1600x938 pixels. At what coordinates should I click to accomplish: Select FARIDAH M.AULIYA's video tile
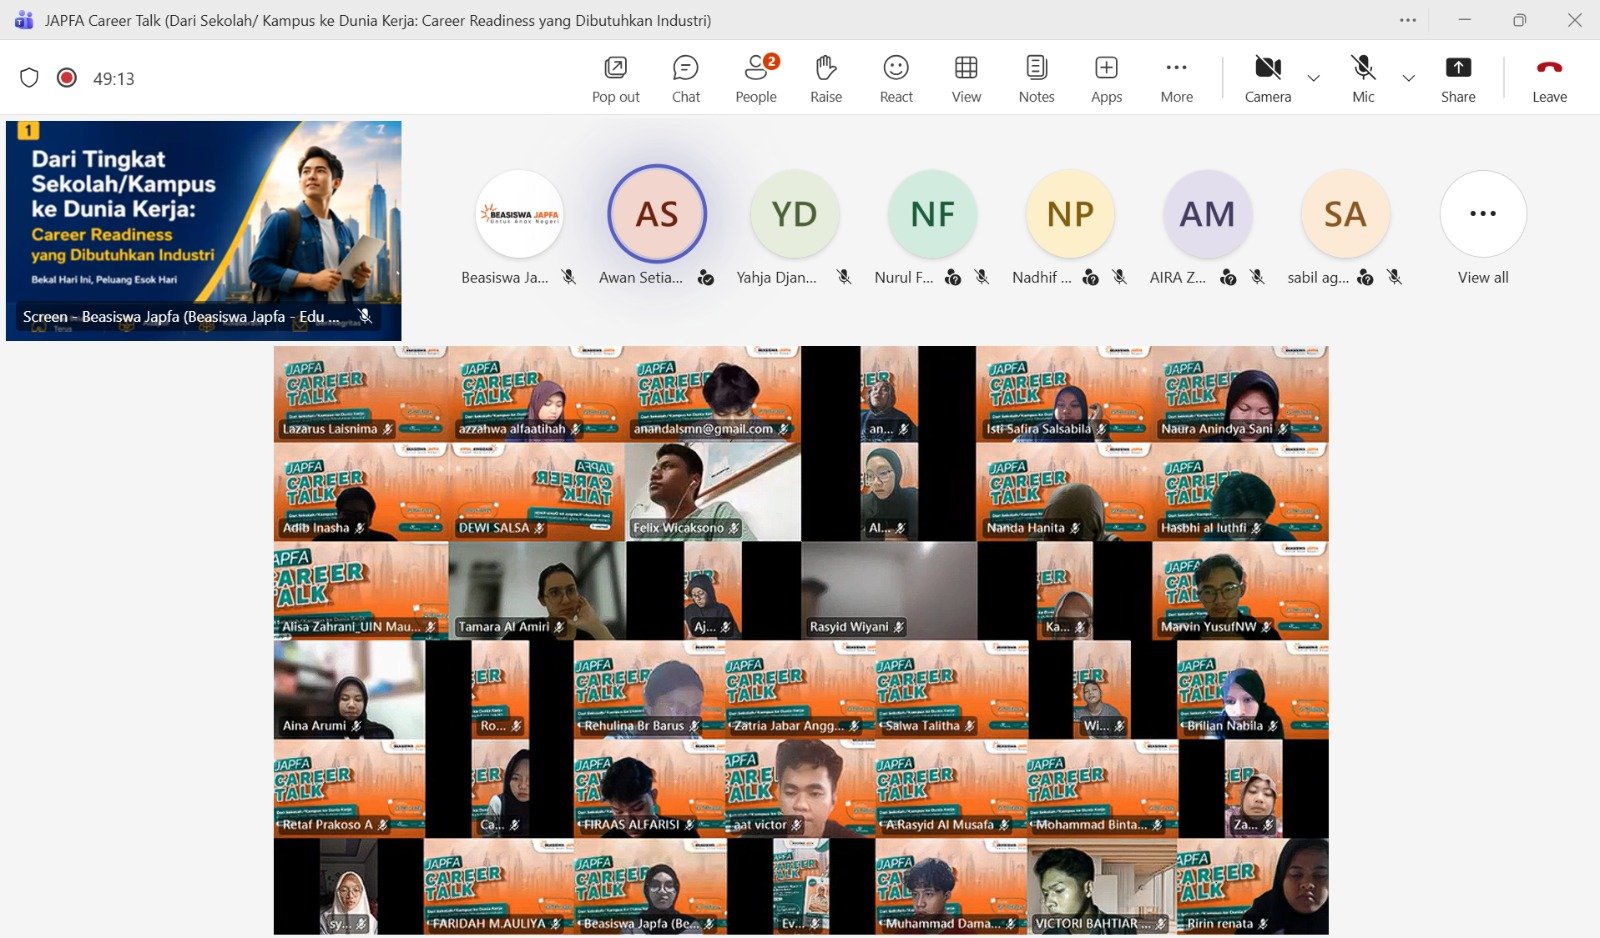[x=499, y=887]
